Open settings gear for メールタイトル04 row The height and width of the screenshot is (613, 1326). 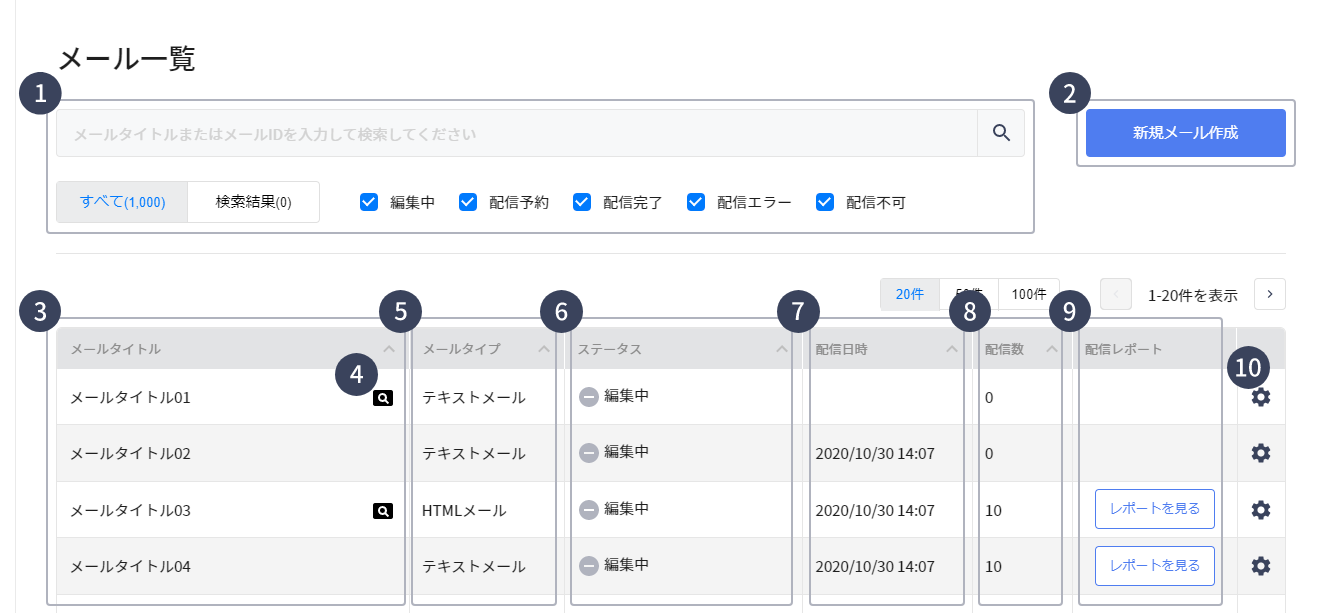pyautogui.click(x=1261, y=566)
